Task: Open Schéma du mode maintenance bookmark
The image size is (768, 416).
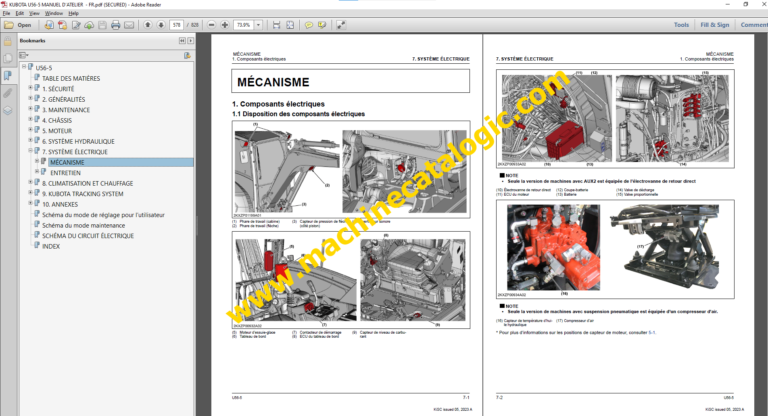Action: [83, 225]
